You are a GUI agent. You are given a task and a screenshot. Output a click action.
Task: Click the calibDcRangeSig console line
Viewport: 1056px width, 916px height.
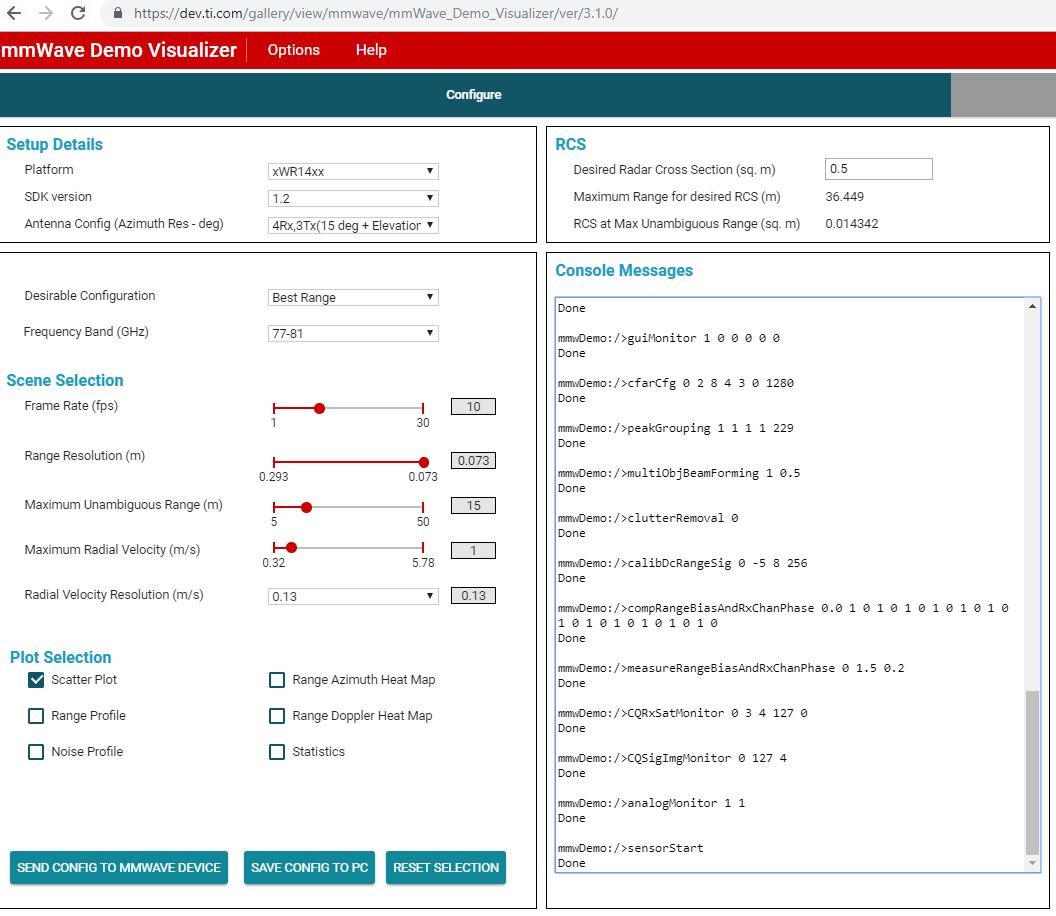[682, 563]
